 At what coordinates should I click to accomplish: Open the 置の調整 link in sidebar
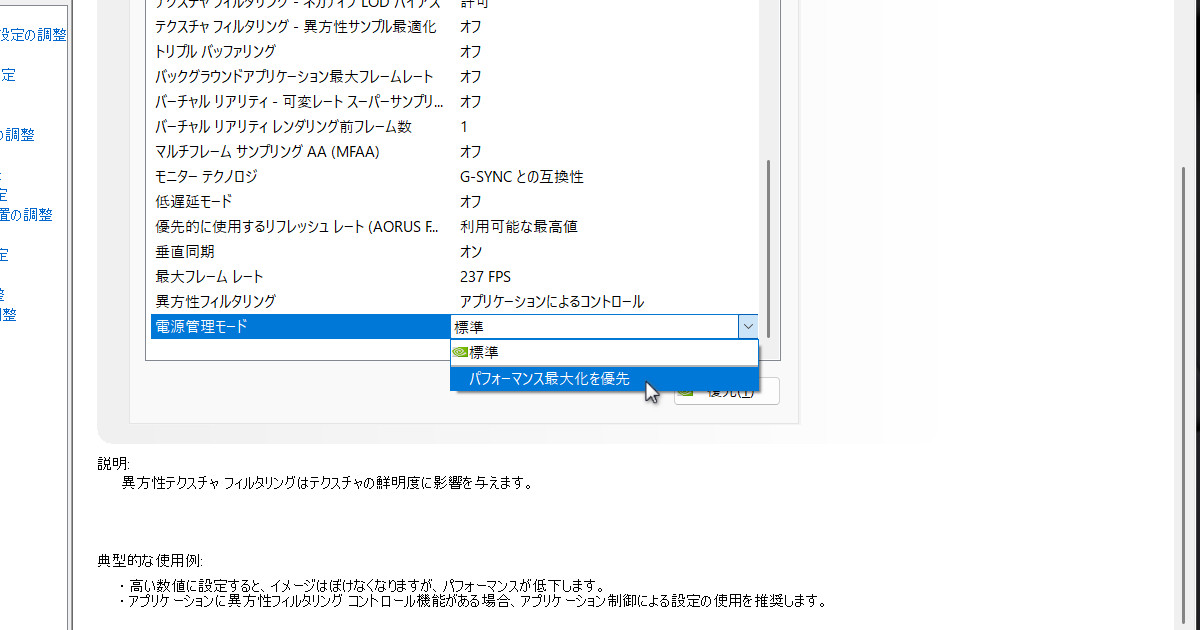(x=26, y=214)
